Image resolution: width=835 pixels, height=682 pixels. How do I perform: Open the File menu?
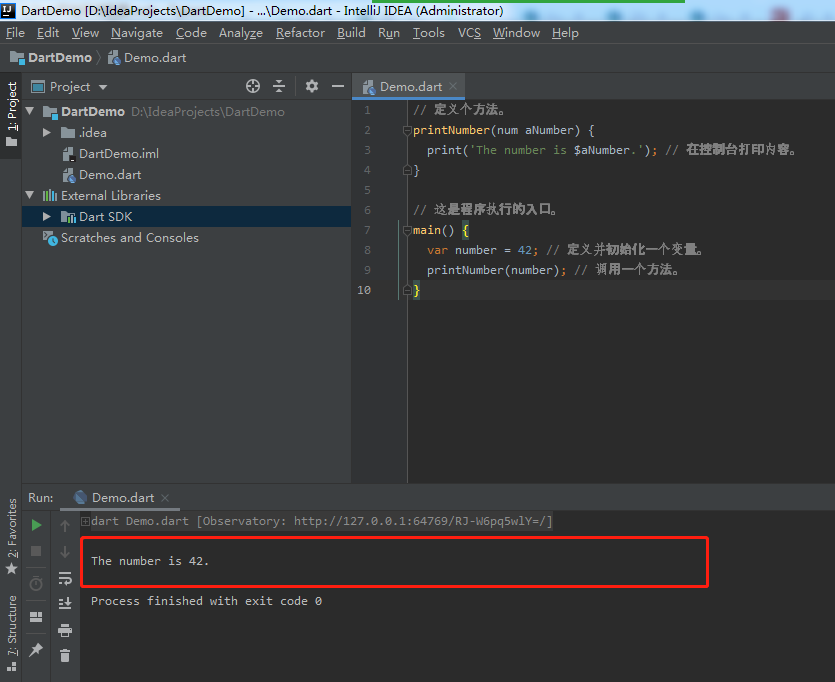pos(15,33)
